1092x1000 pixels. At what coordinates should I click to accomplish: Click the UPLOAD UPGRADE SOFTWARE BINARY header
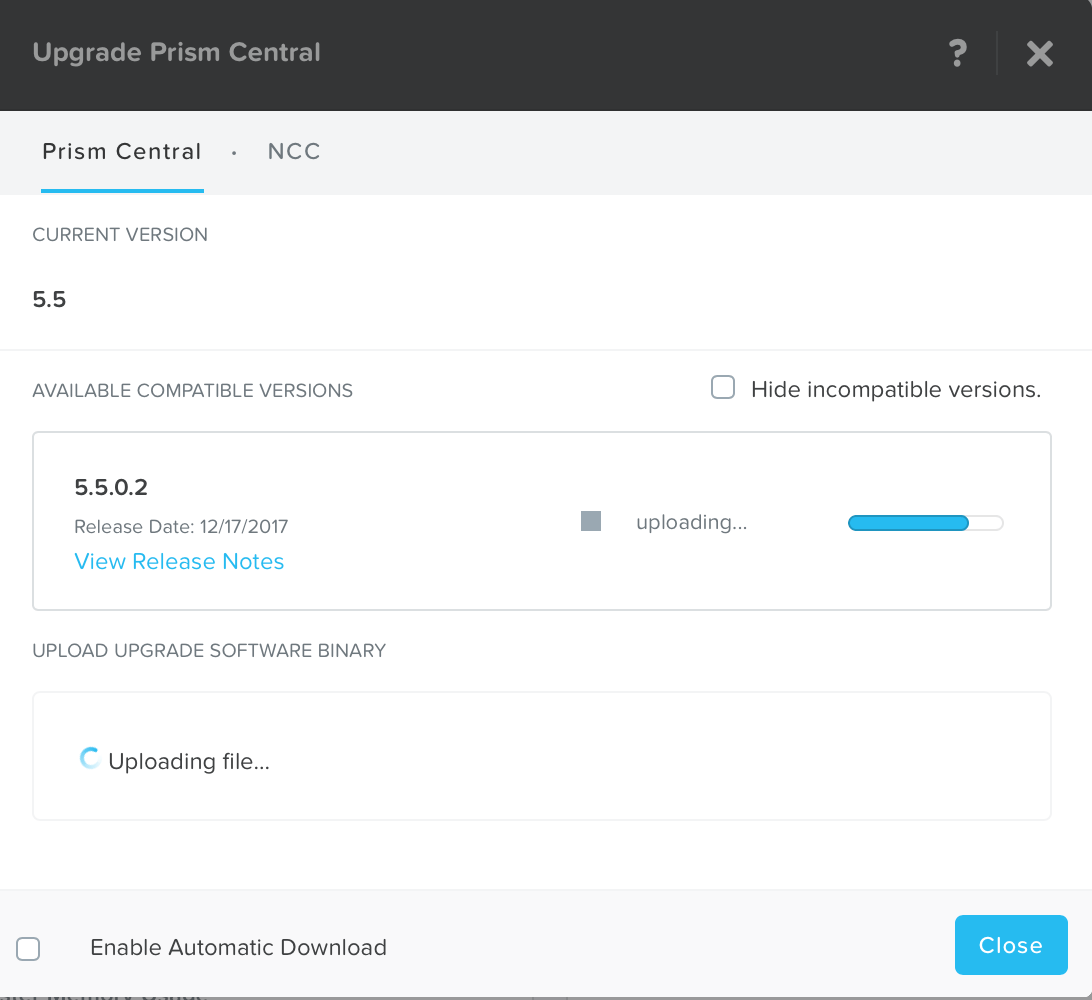pos(209,650)
